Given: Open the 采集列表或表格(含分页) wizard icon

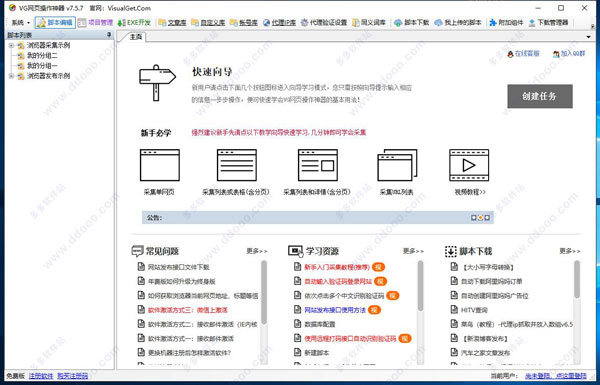Looking at the screenshot, I should tap(236, 165).
